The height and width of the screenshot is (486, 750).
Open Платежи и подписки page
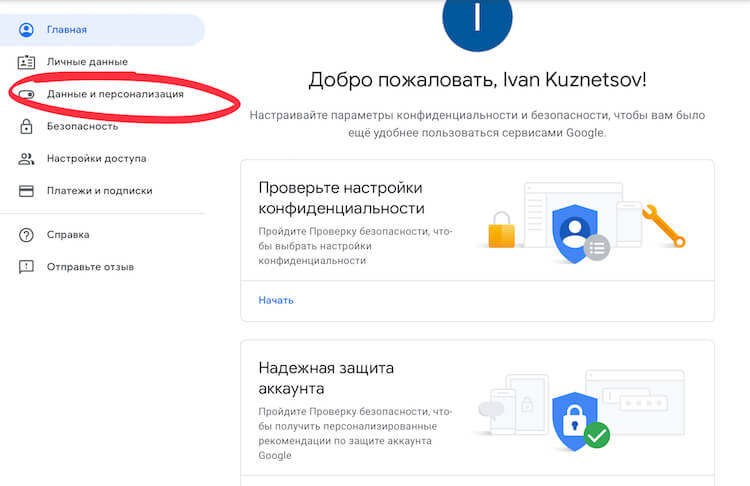99,191
